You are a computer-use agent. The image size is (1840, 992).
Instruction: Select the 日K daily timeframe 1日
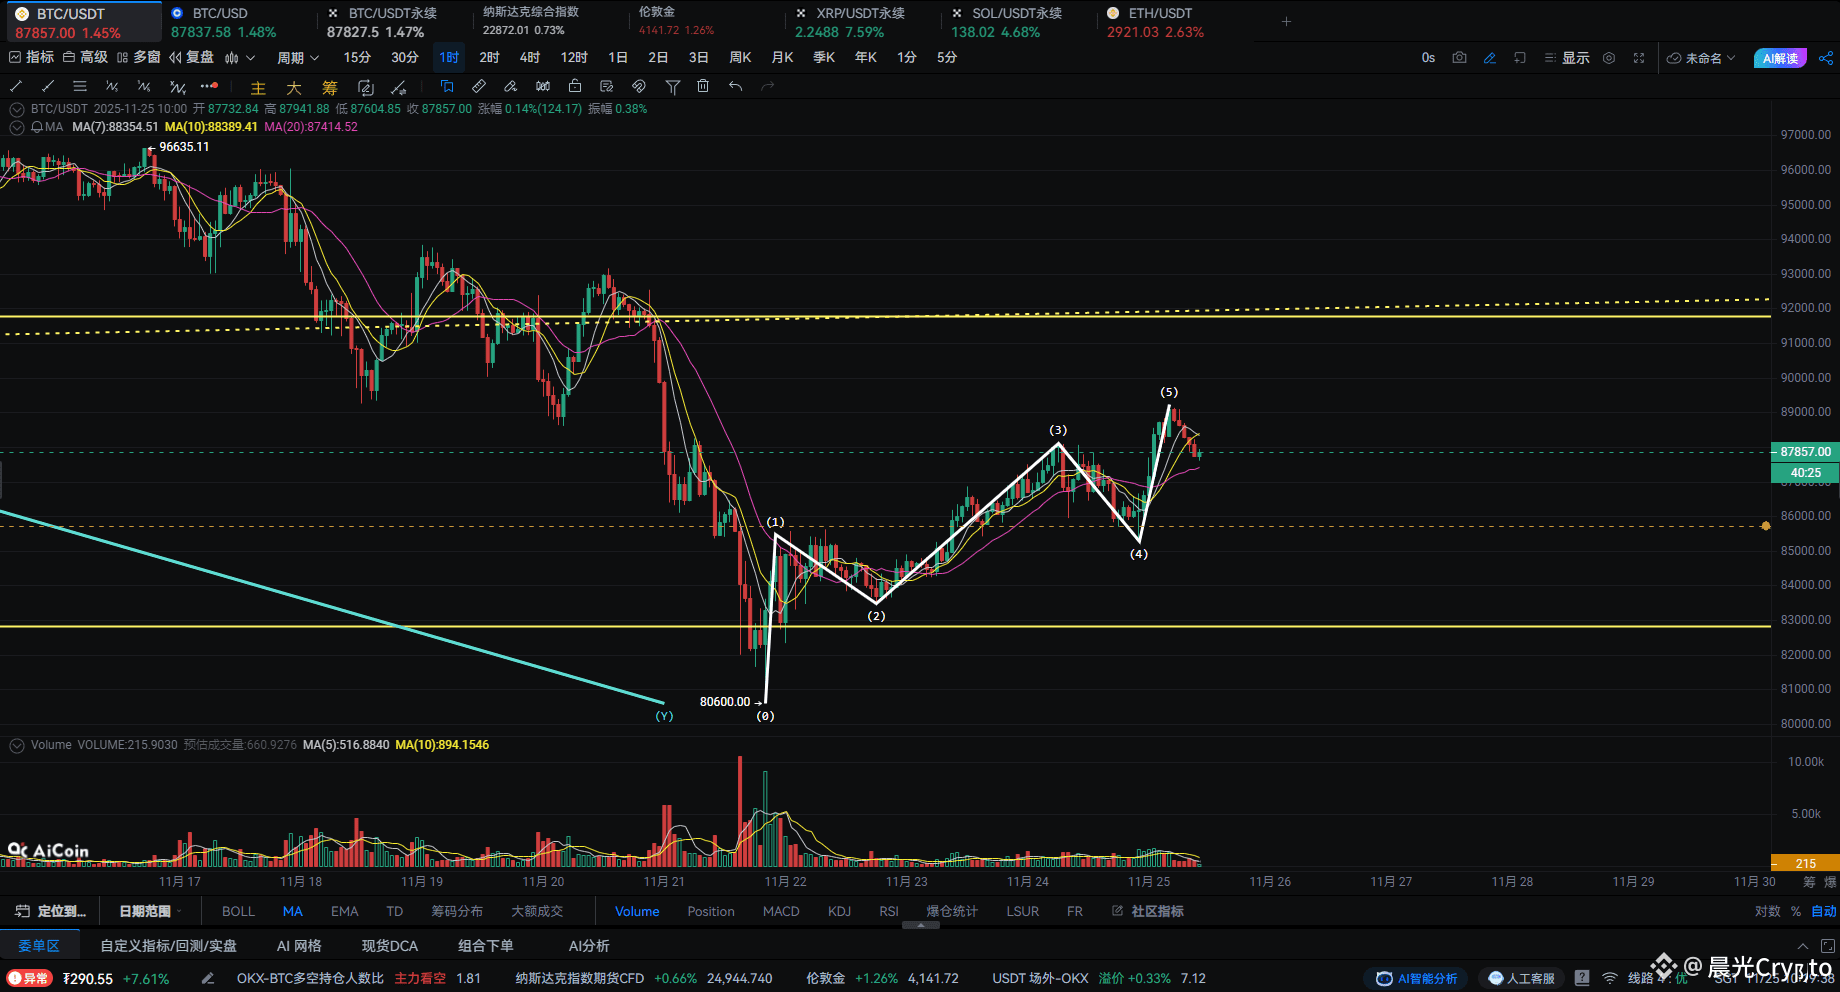pyautogui.click(x=618, y=58)
